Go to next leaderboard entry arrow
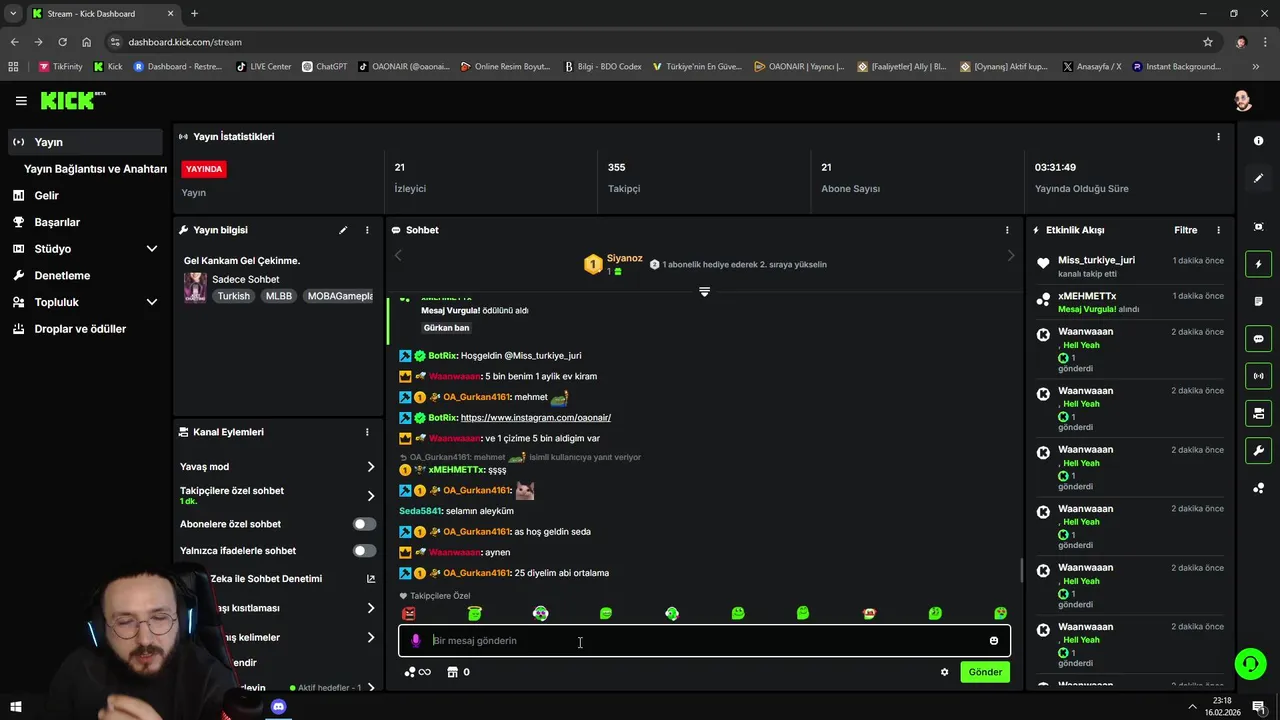This screenshot has height=720, width=1280. (1010, 256)
